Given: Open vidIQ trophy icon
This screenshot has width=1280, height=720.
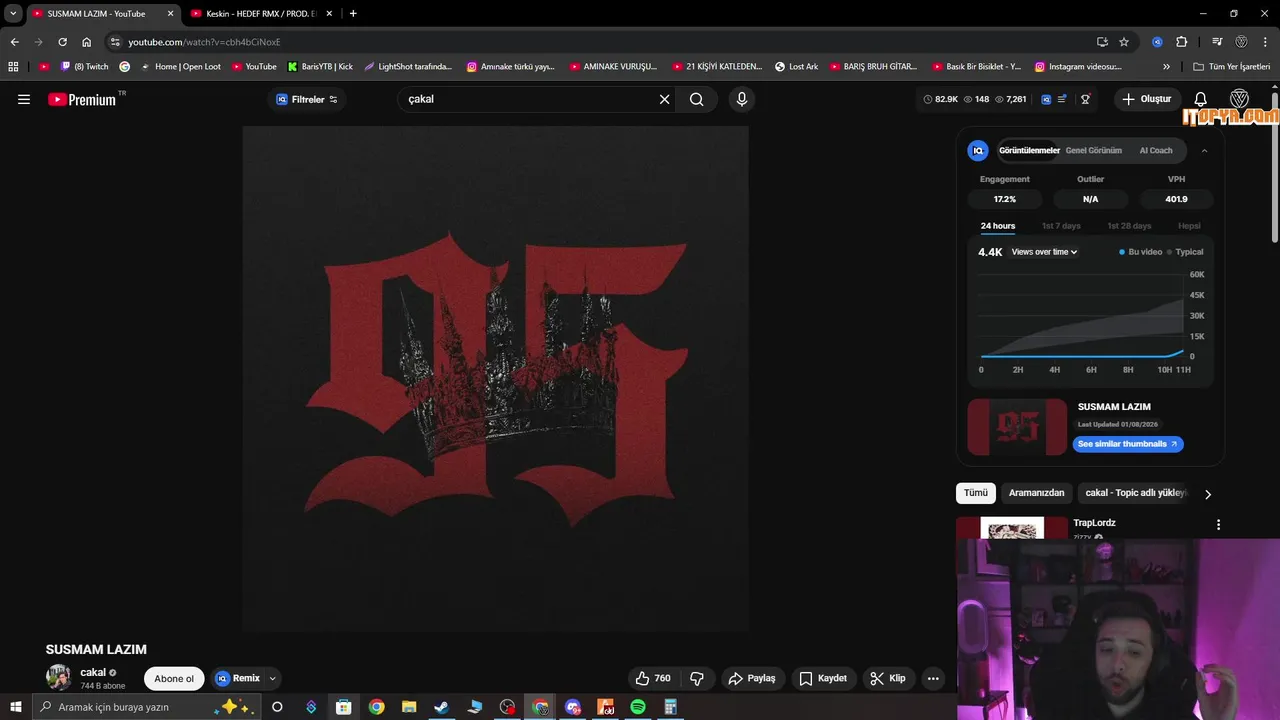Looking at the screenshot, I should [x=1085, y=99].
